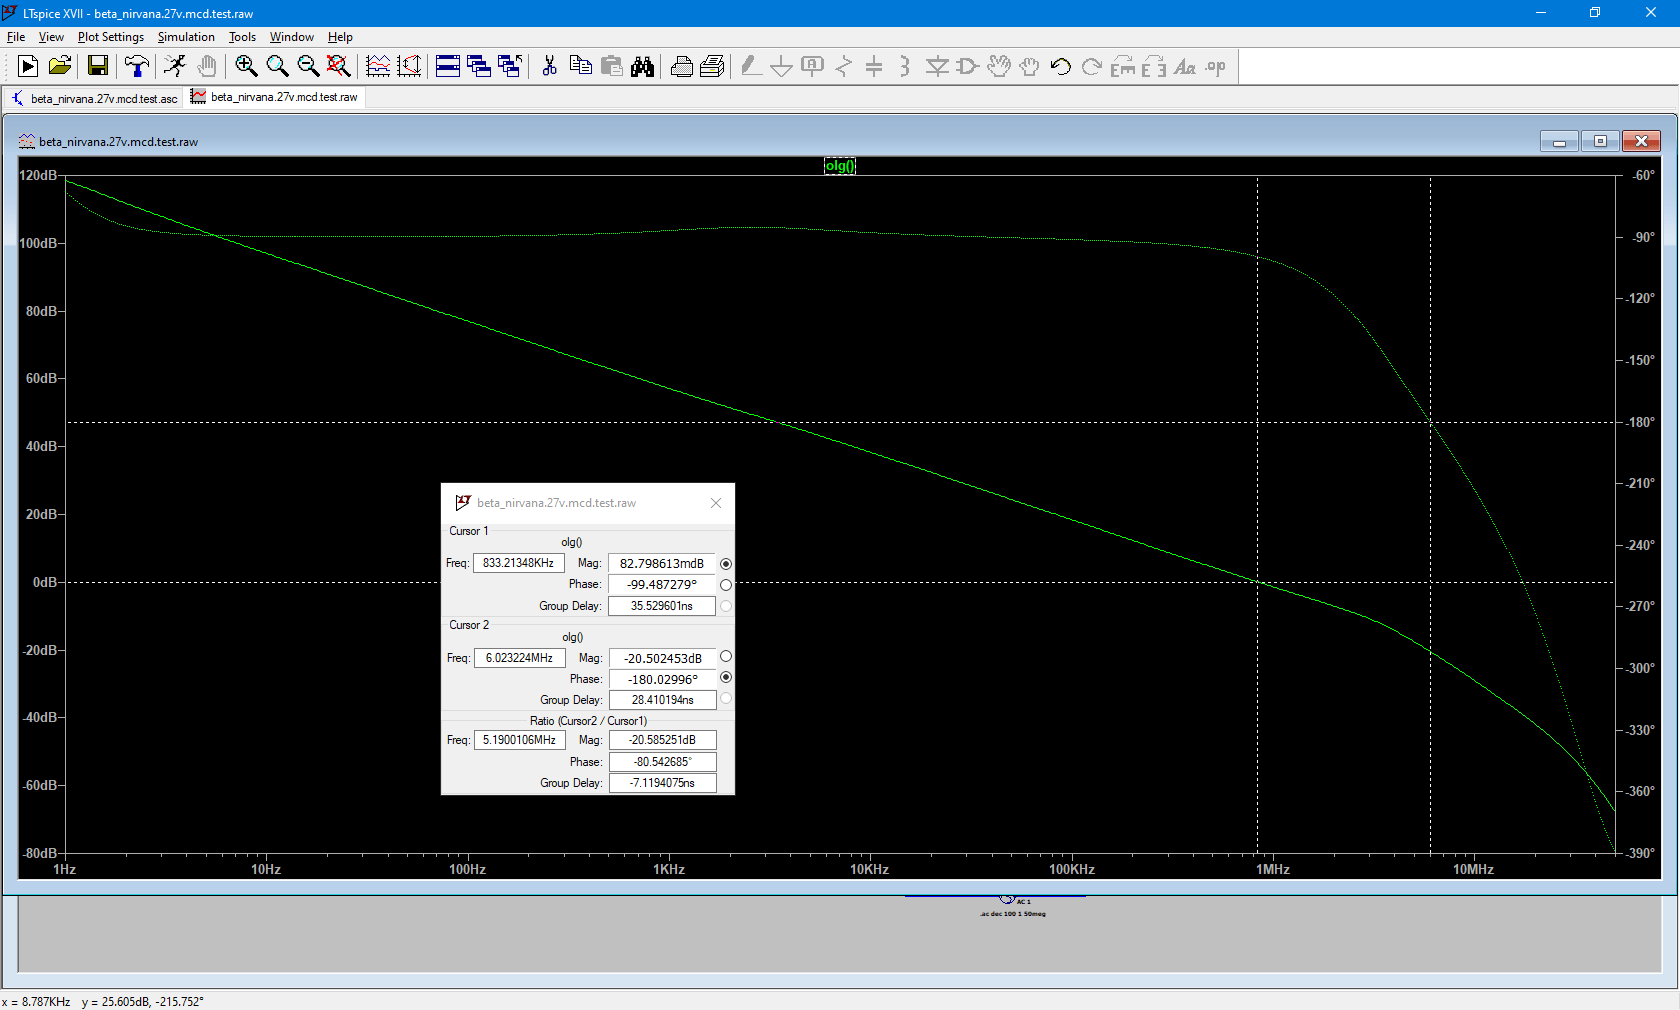Click the 1MHz frequency axis label
Image resolution: width=1680 pixels, height=1010 pixels.
pyautogui.click(x=1272, y=869)
